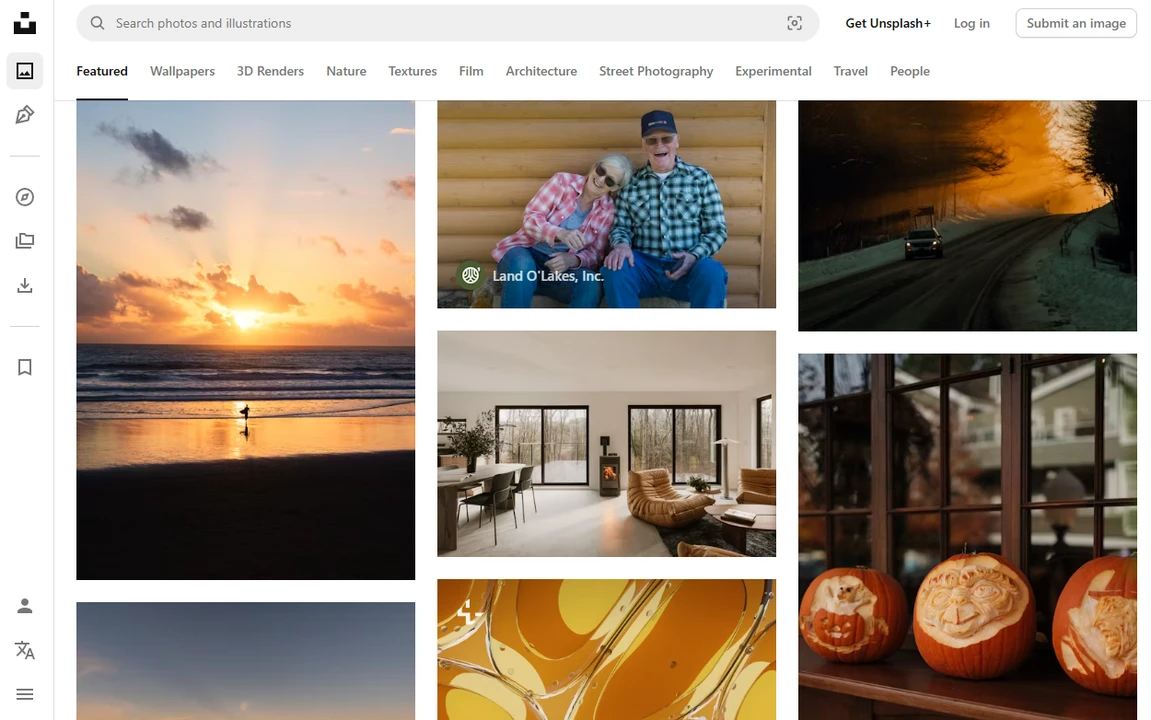Screen dimensions: 1151x720
Task: Open Downloads from the sidebar
Action: click(24, 285)
